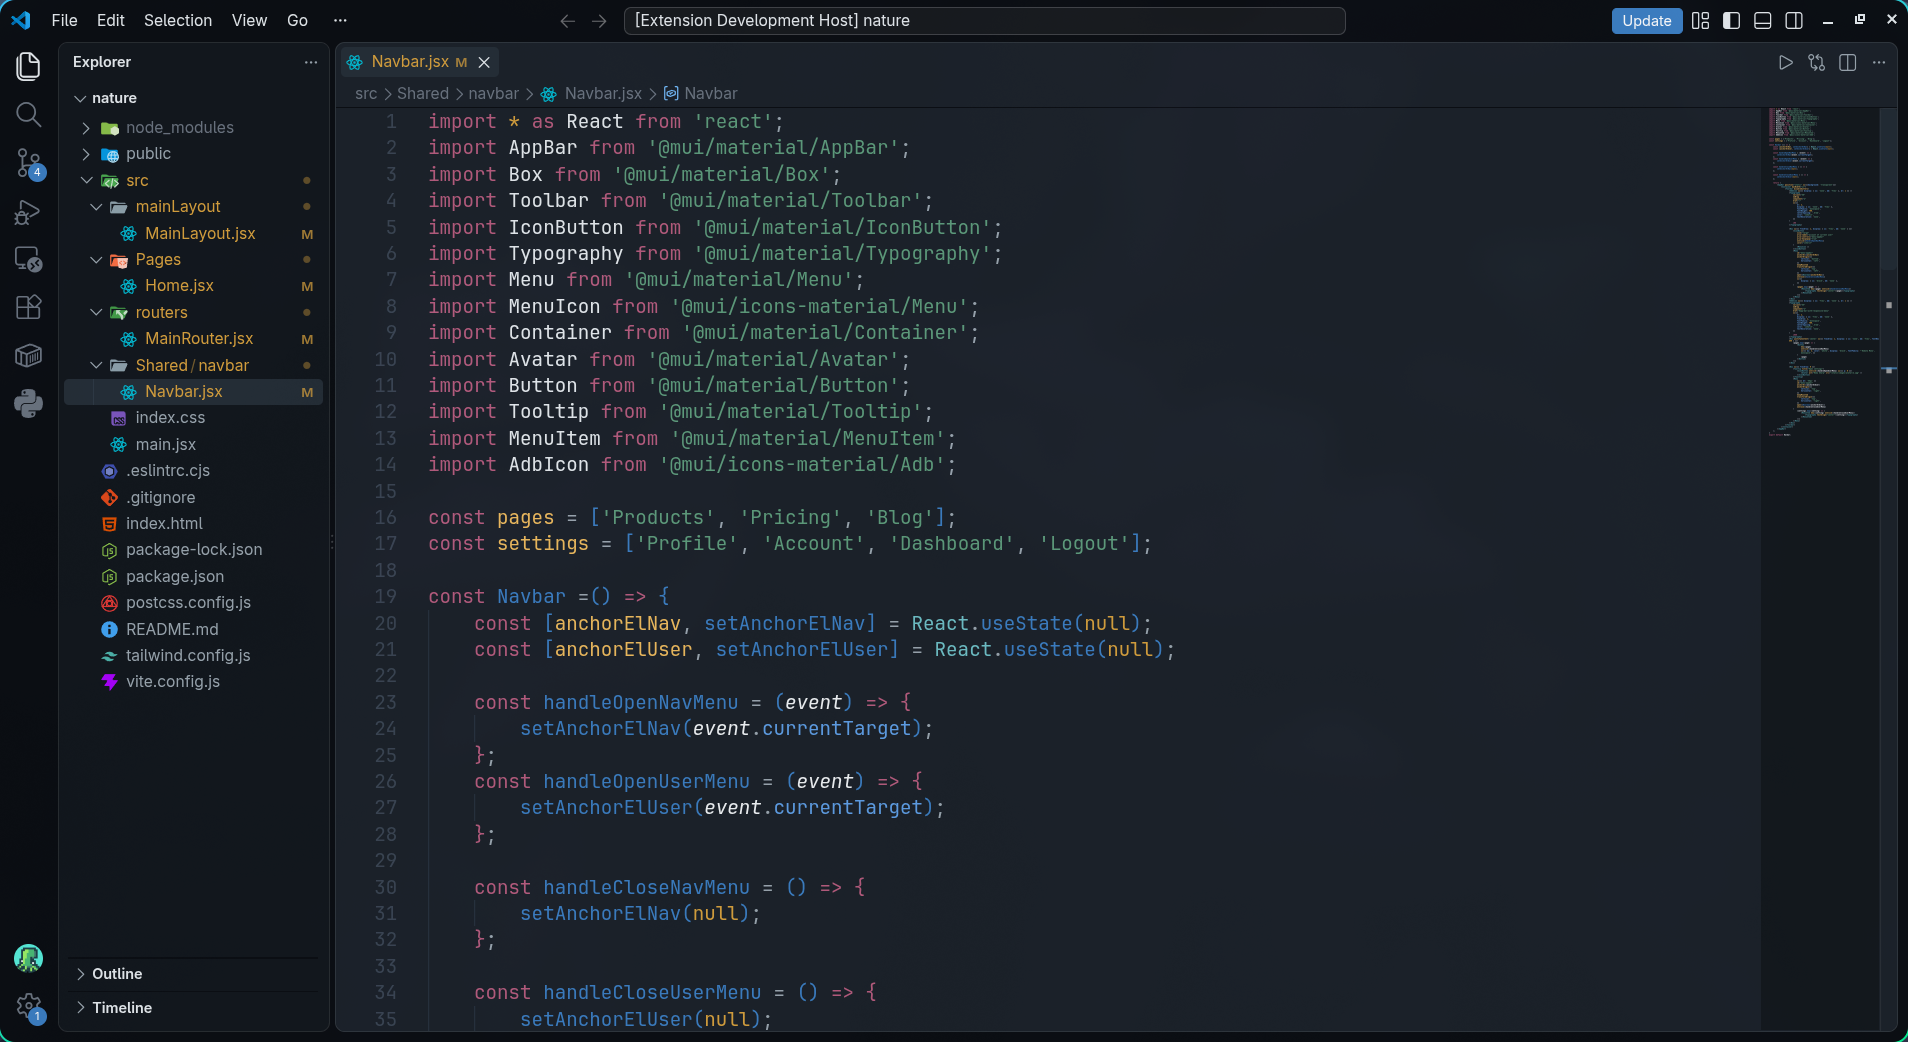Click the command center search box

(x=984, y=21)
